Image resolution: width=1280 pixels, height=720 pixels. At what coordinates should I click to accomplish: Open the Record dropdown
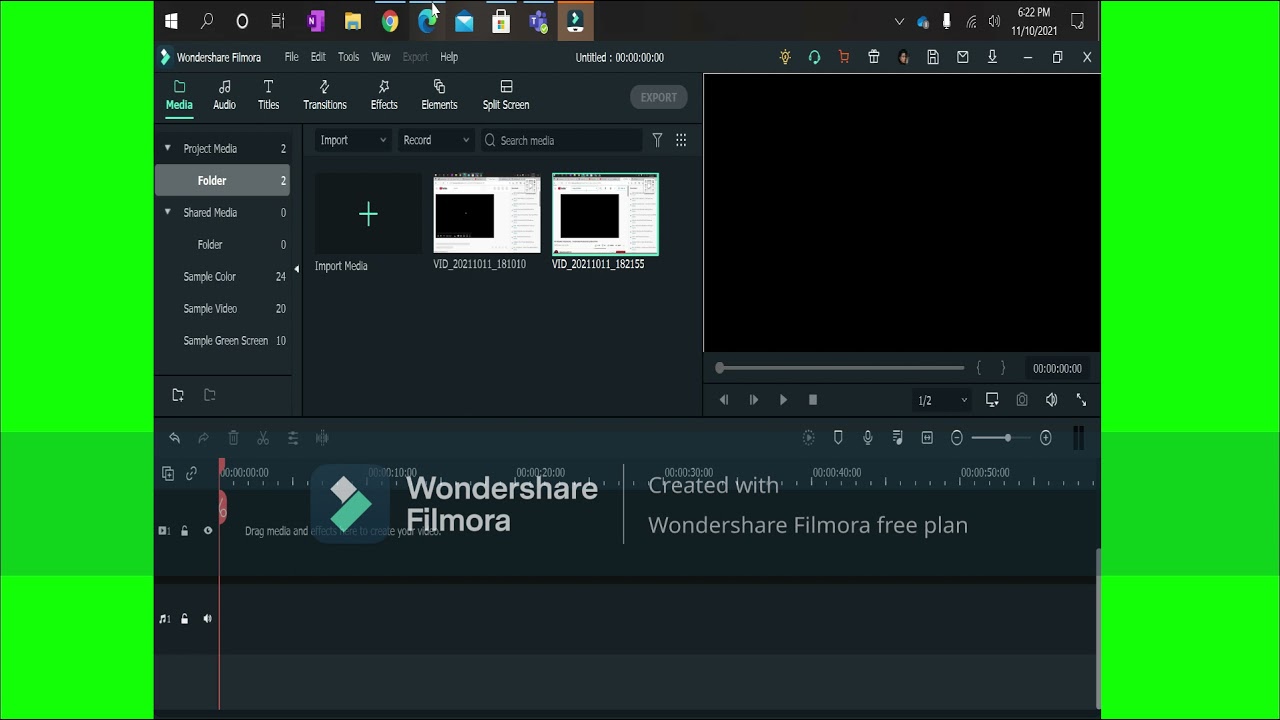point(435,140)
